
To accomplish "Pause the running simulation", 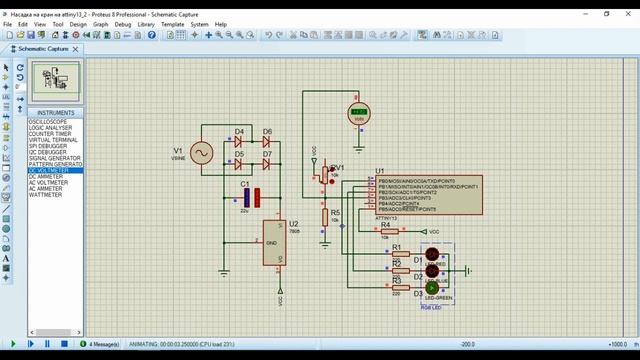I will [47, 344].
